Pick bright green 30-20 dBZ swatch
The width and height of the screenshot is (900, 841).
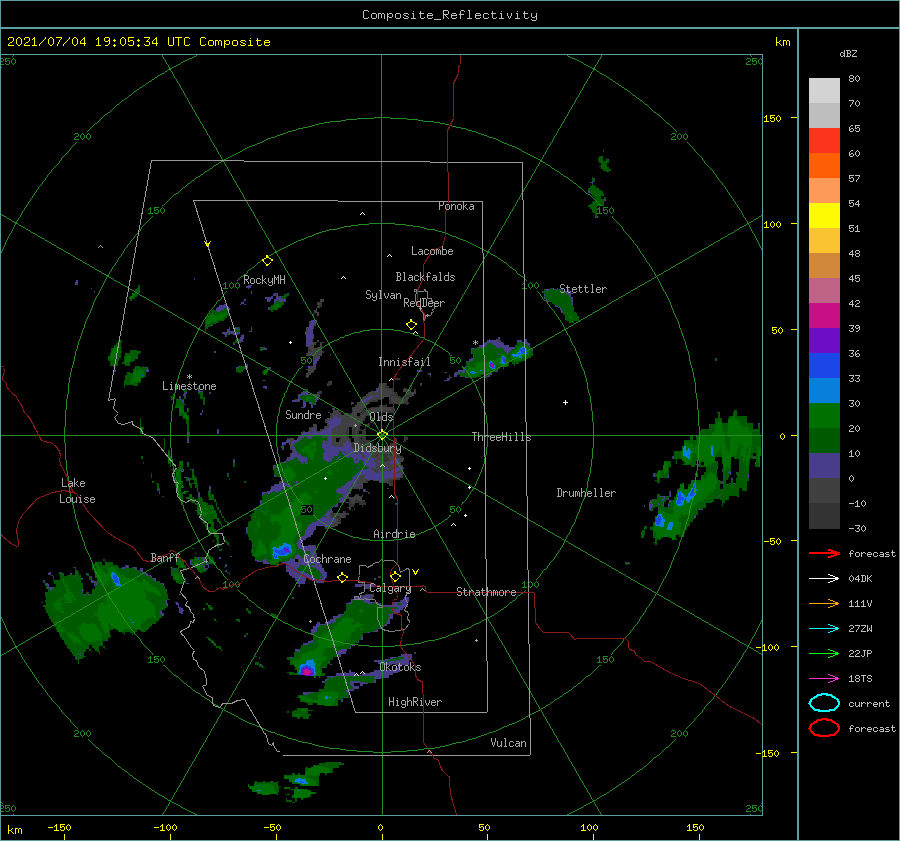tap(824, 415)
